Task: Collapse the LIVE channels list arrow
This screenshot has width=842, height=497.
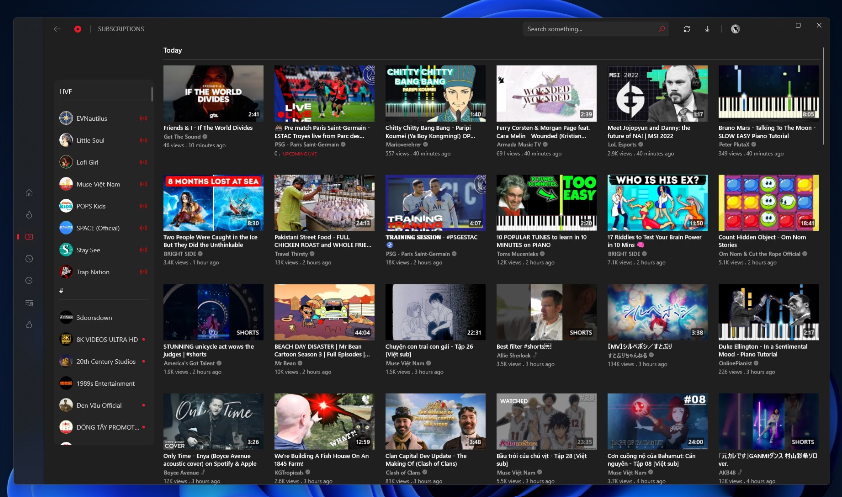Action: click(61, 290)
